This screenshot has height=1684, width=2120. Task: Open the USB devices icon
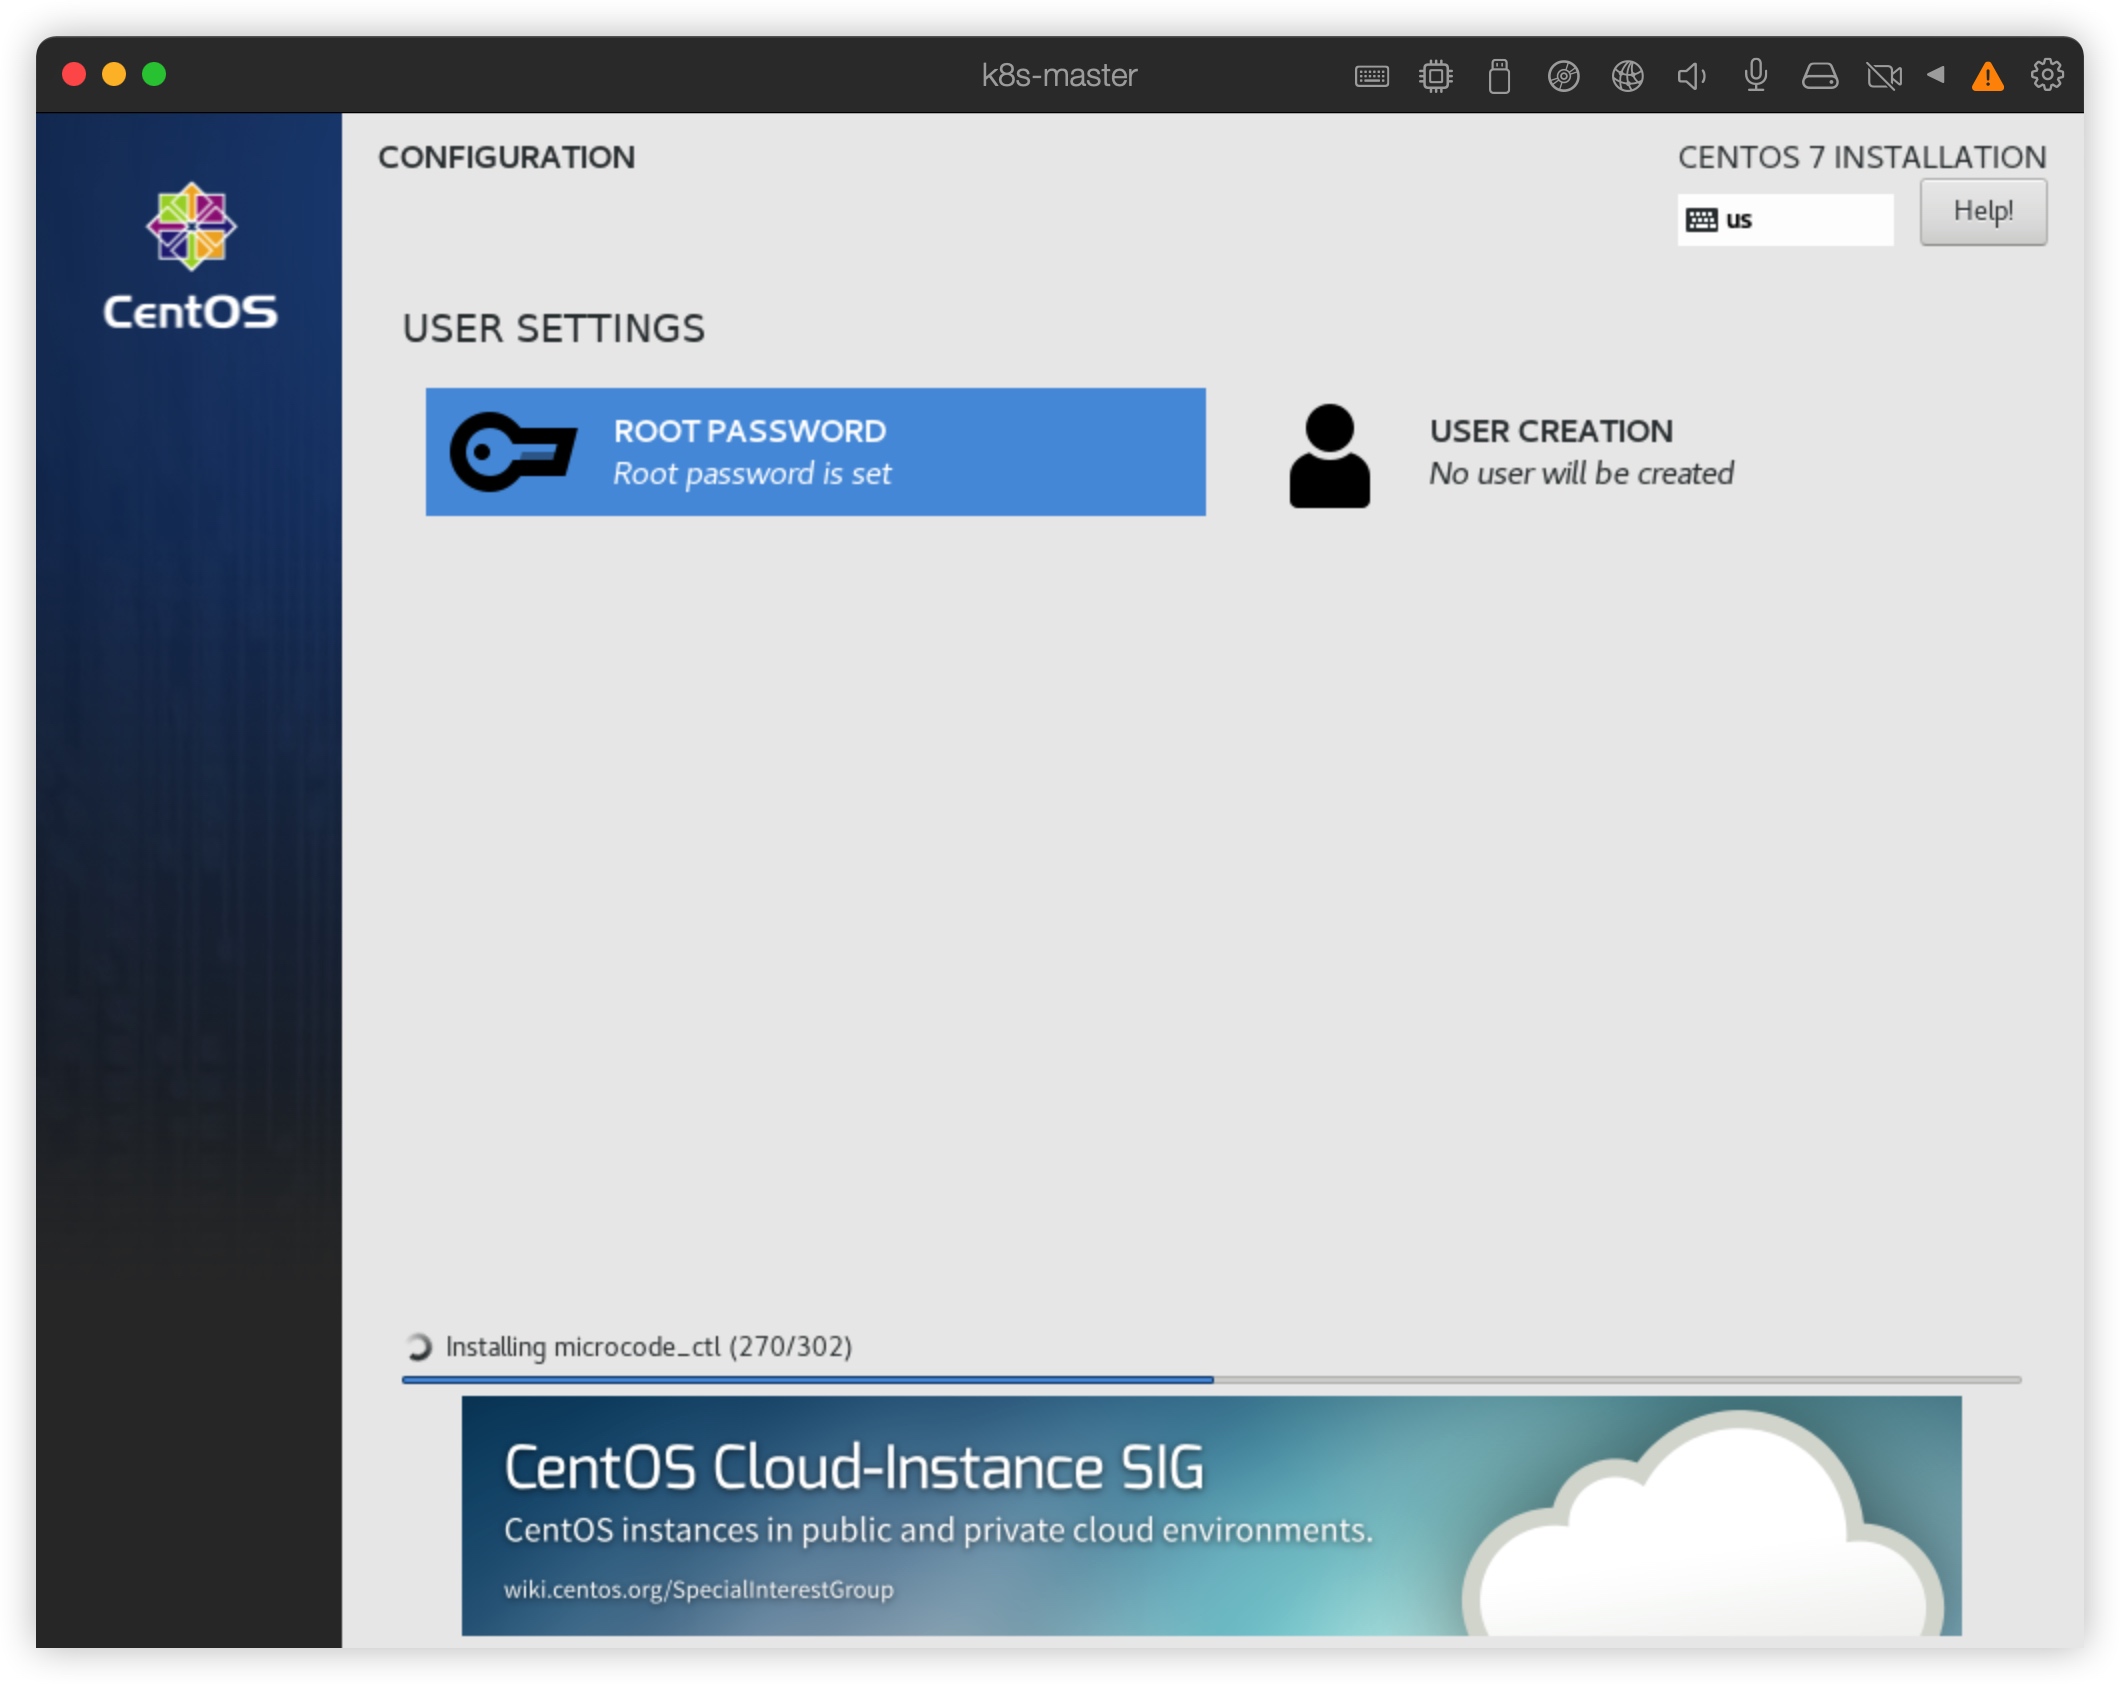tap(1498, 76)
